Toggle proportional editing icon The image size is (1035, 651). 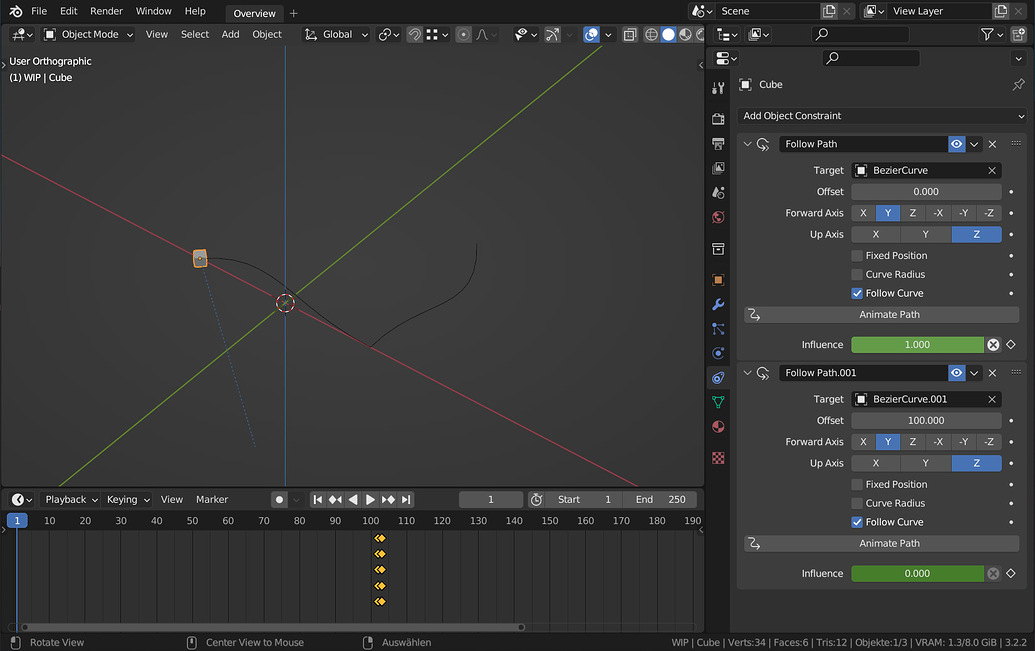pyautogui.click(x=463, y=34)
